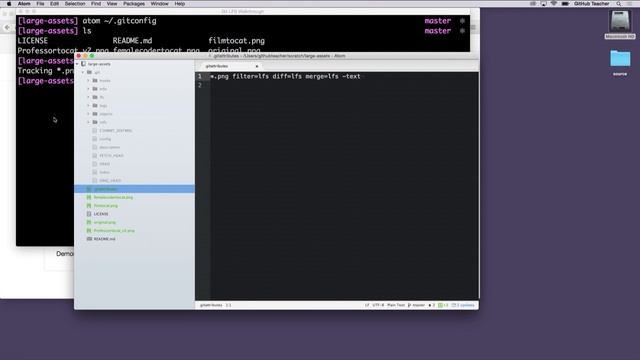Image resolution: width=640 pixels, height=360 pixels.
Task: Open Notification Center icon in menu bar
Action: [x=629, y=4]
